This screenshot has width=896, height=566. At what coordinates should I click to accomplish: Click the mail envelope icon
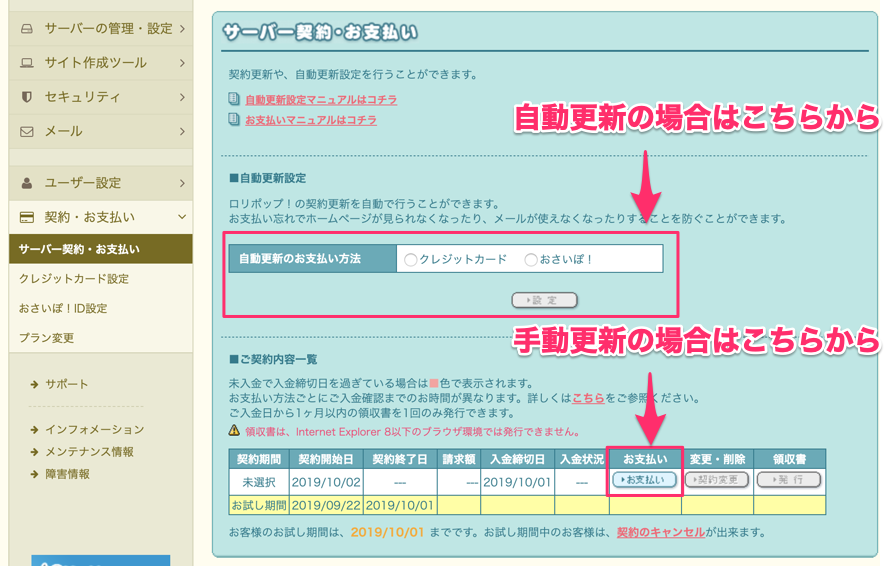click(x=27, y=131)
